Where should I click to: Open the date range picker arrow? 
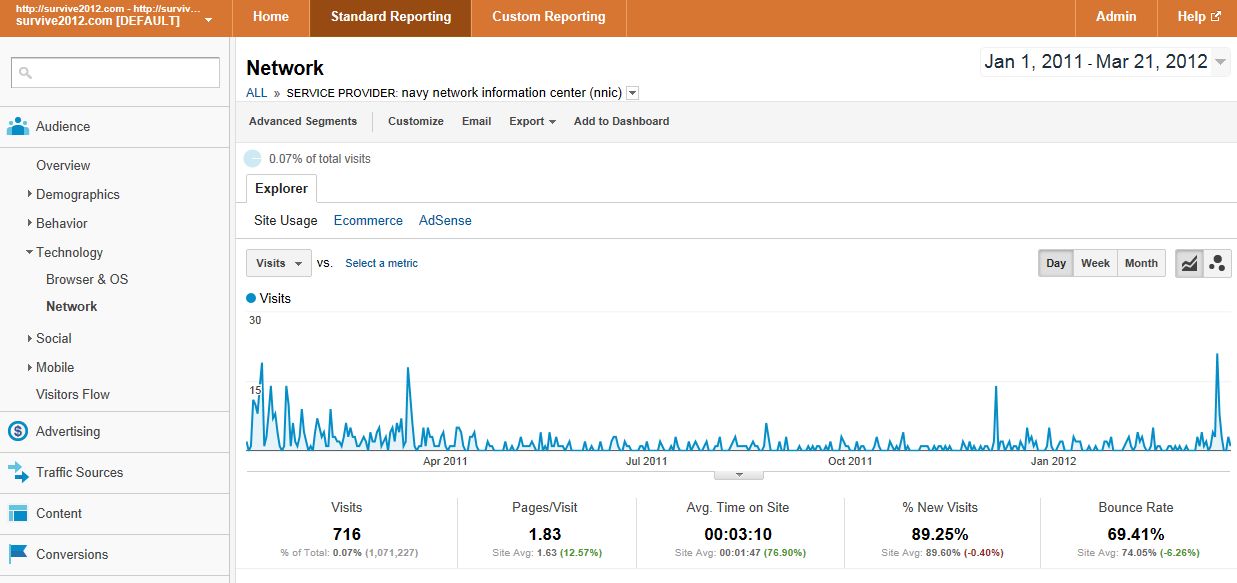coord(1221,62)
